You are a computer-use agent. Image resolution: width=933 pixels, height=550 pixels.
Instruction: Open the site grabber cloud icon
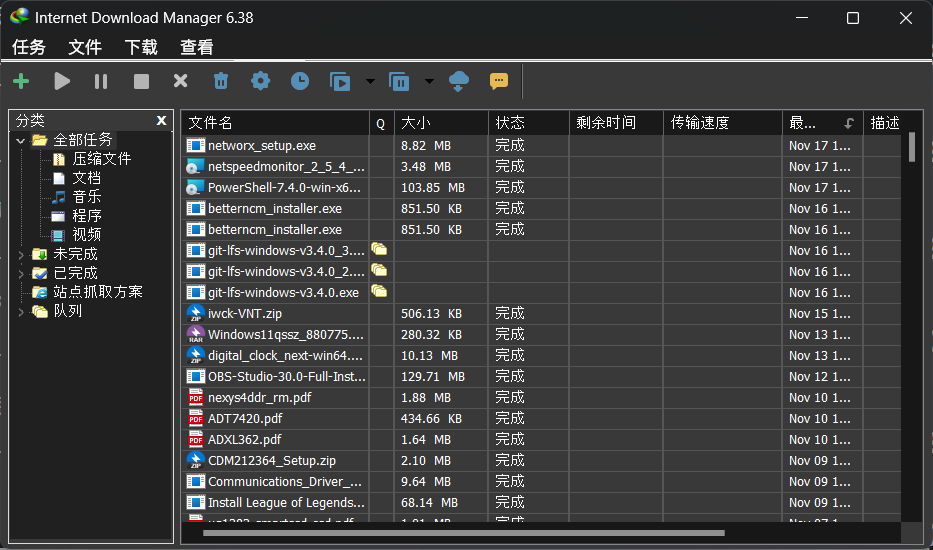point(459,81)
